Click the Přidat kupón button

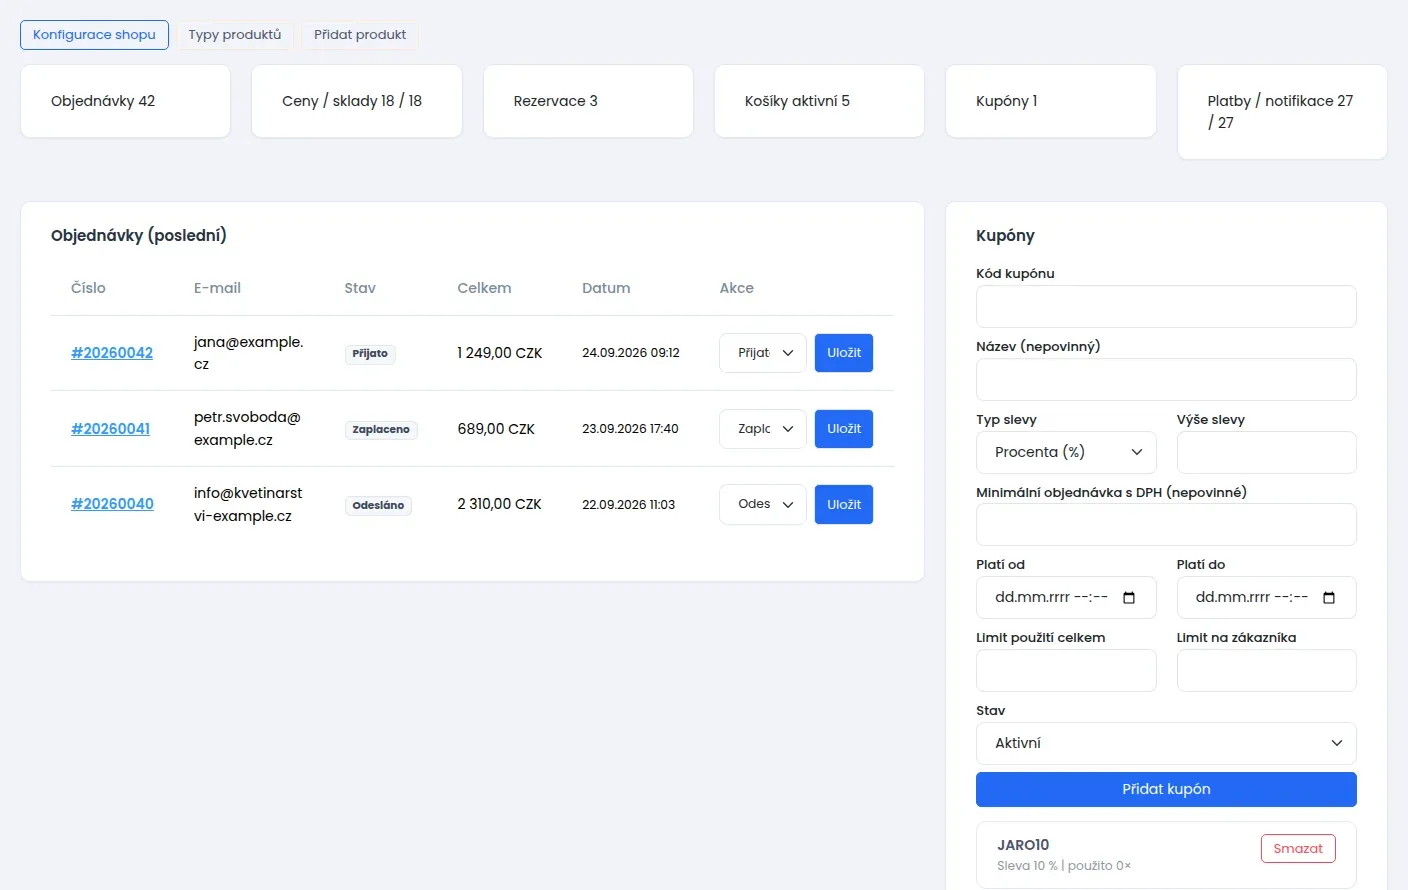[x=1166, y=789]
